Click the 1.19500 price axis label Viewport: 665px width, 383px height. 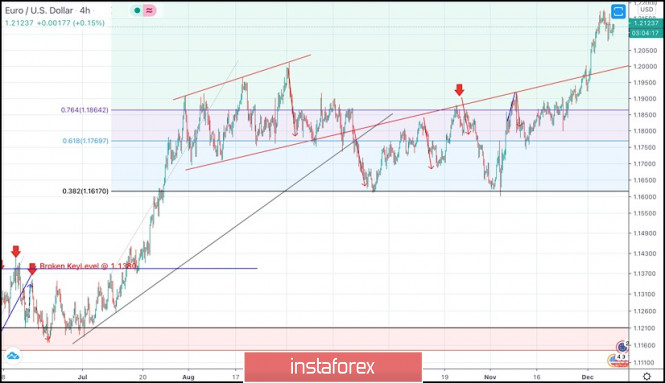coord(645,83)
